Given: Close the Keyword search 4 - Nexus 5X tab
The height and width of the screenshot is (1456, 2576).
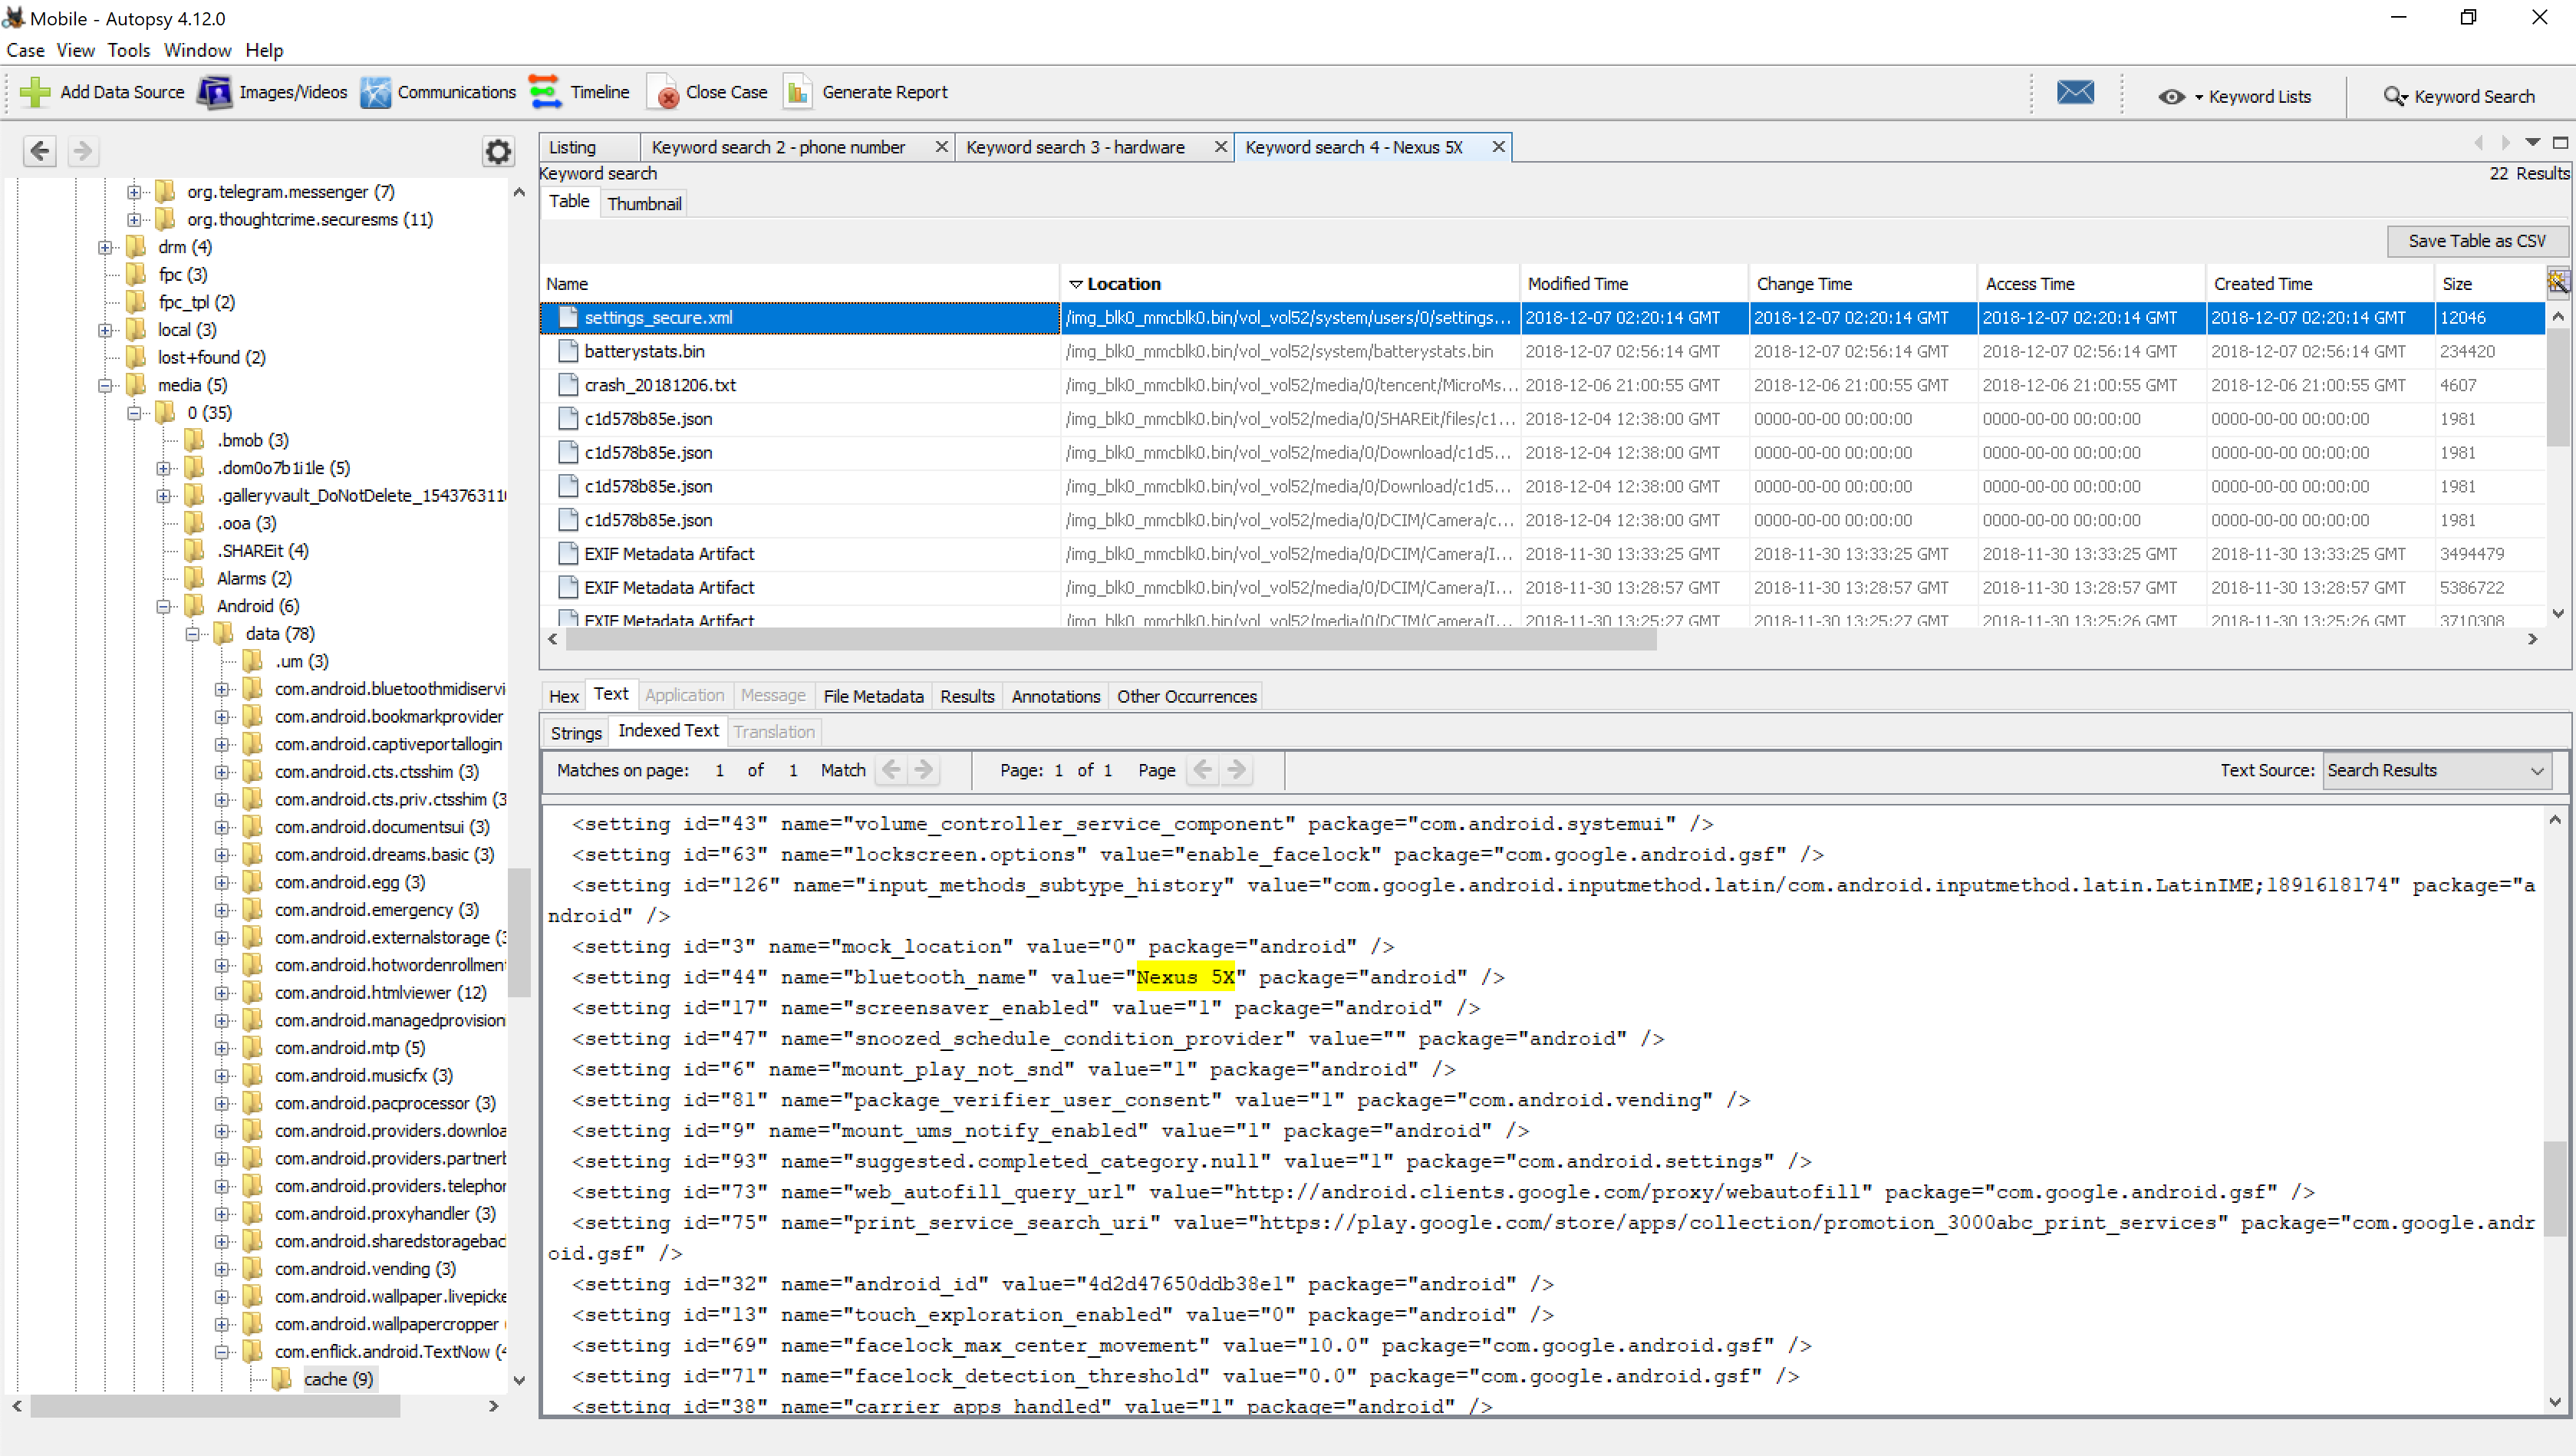Looking at the screenshot, I should [x=1498, y=147].
